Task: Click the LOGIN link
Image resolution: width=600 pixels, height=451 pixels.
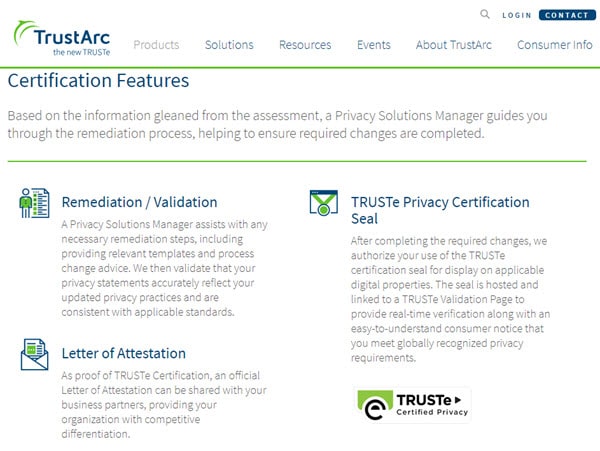Action: tap(517, 16)
